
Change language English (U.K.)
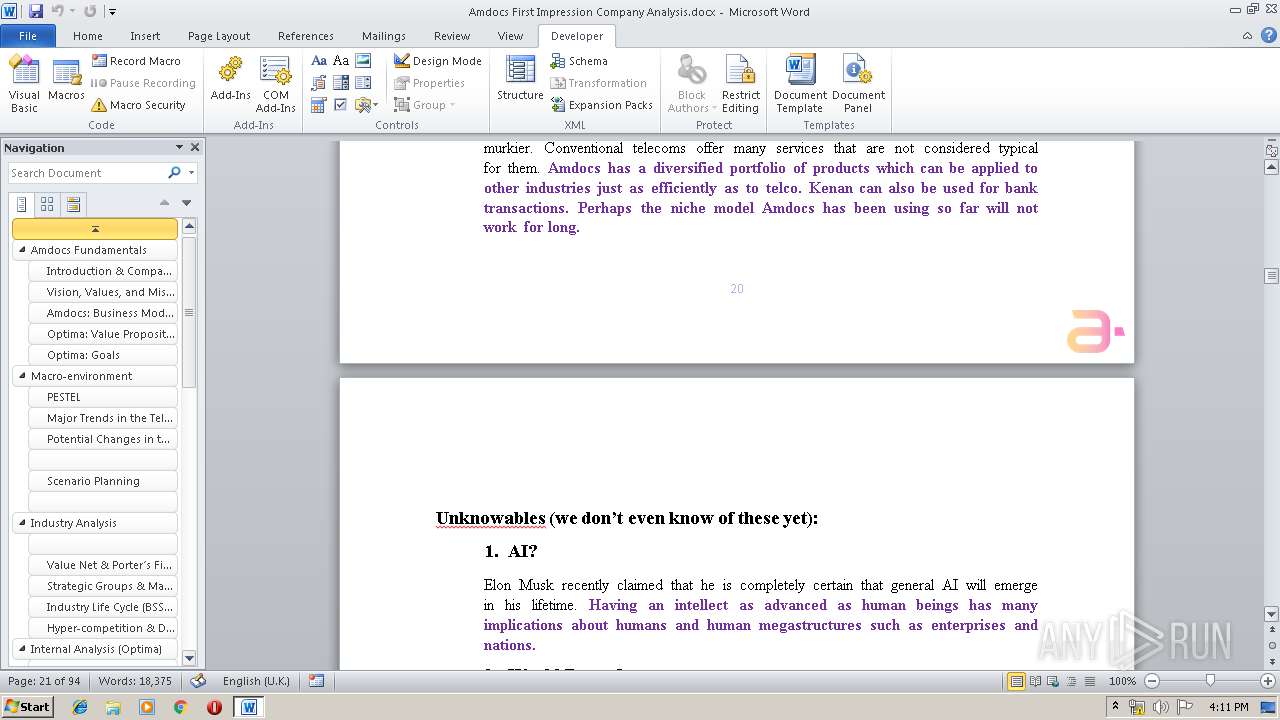(x=256, y=681)
